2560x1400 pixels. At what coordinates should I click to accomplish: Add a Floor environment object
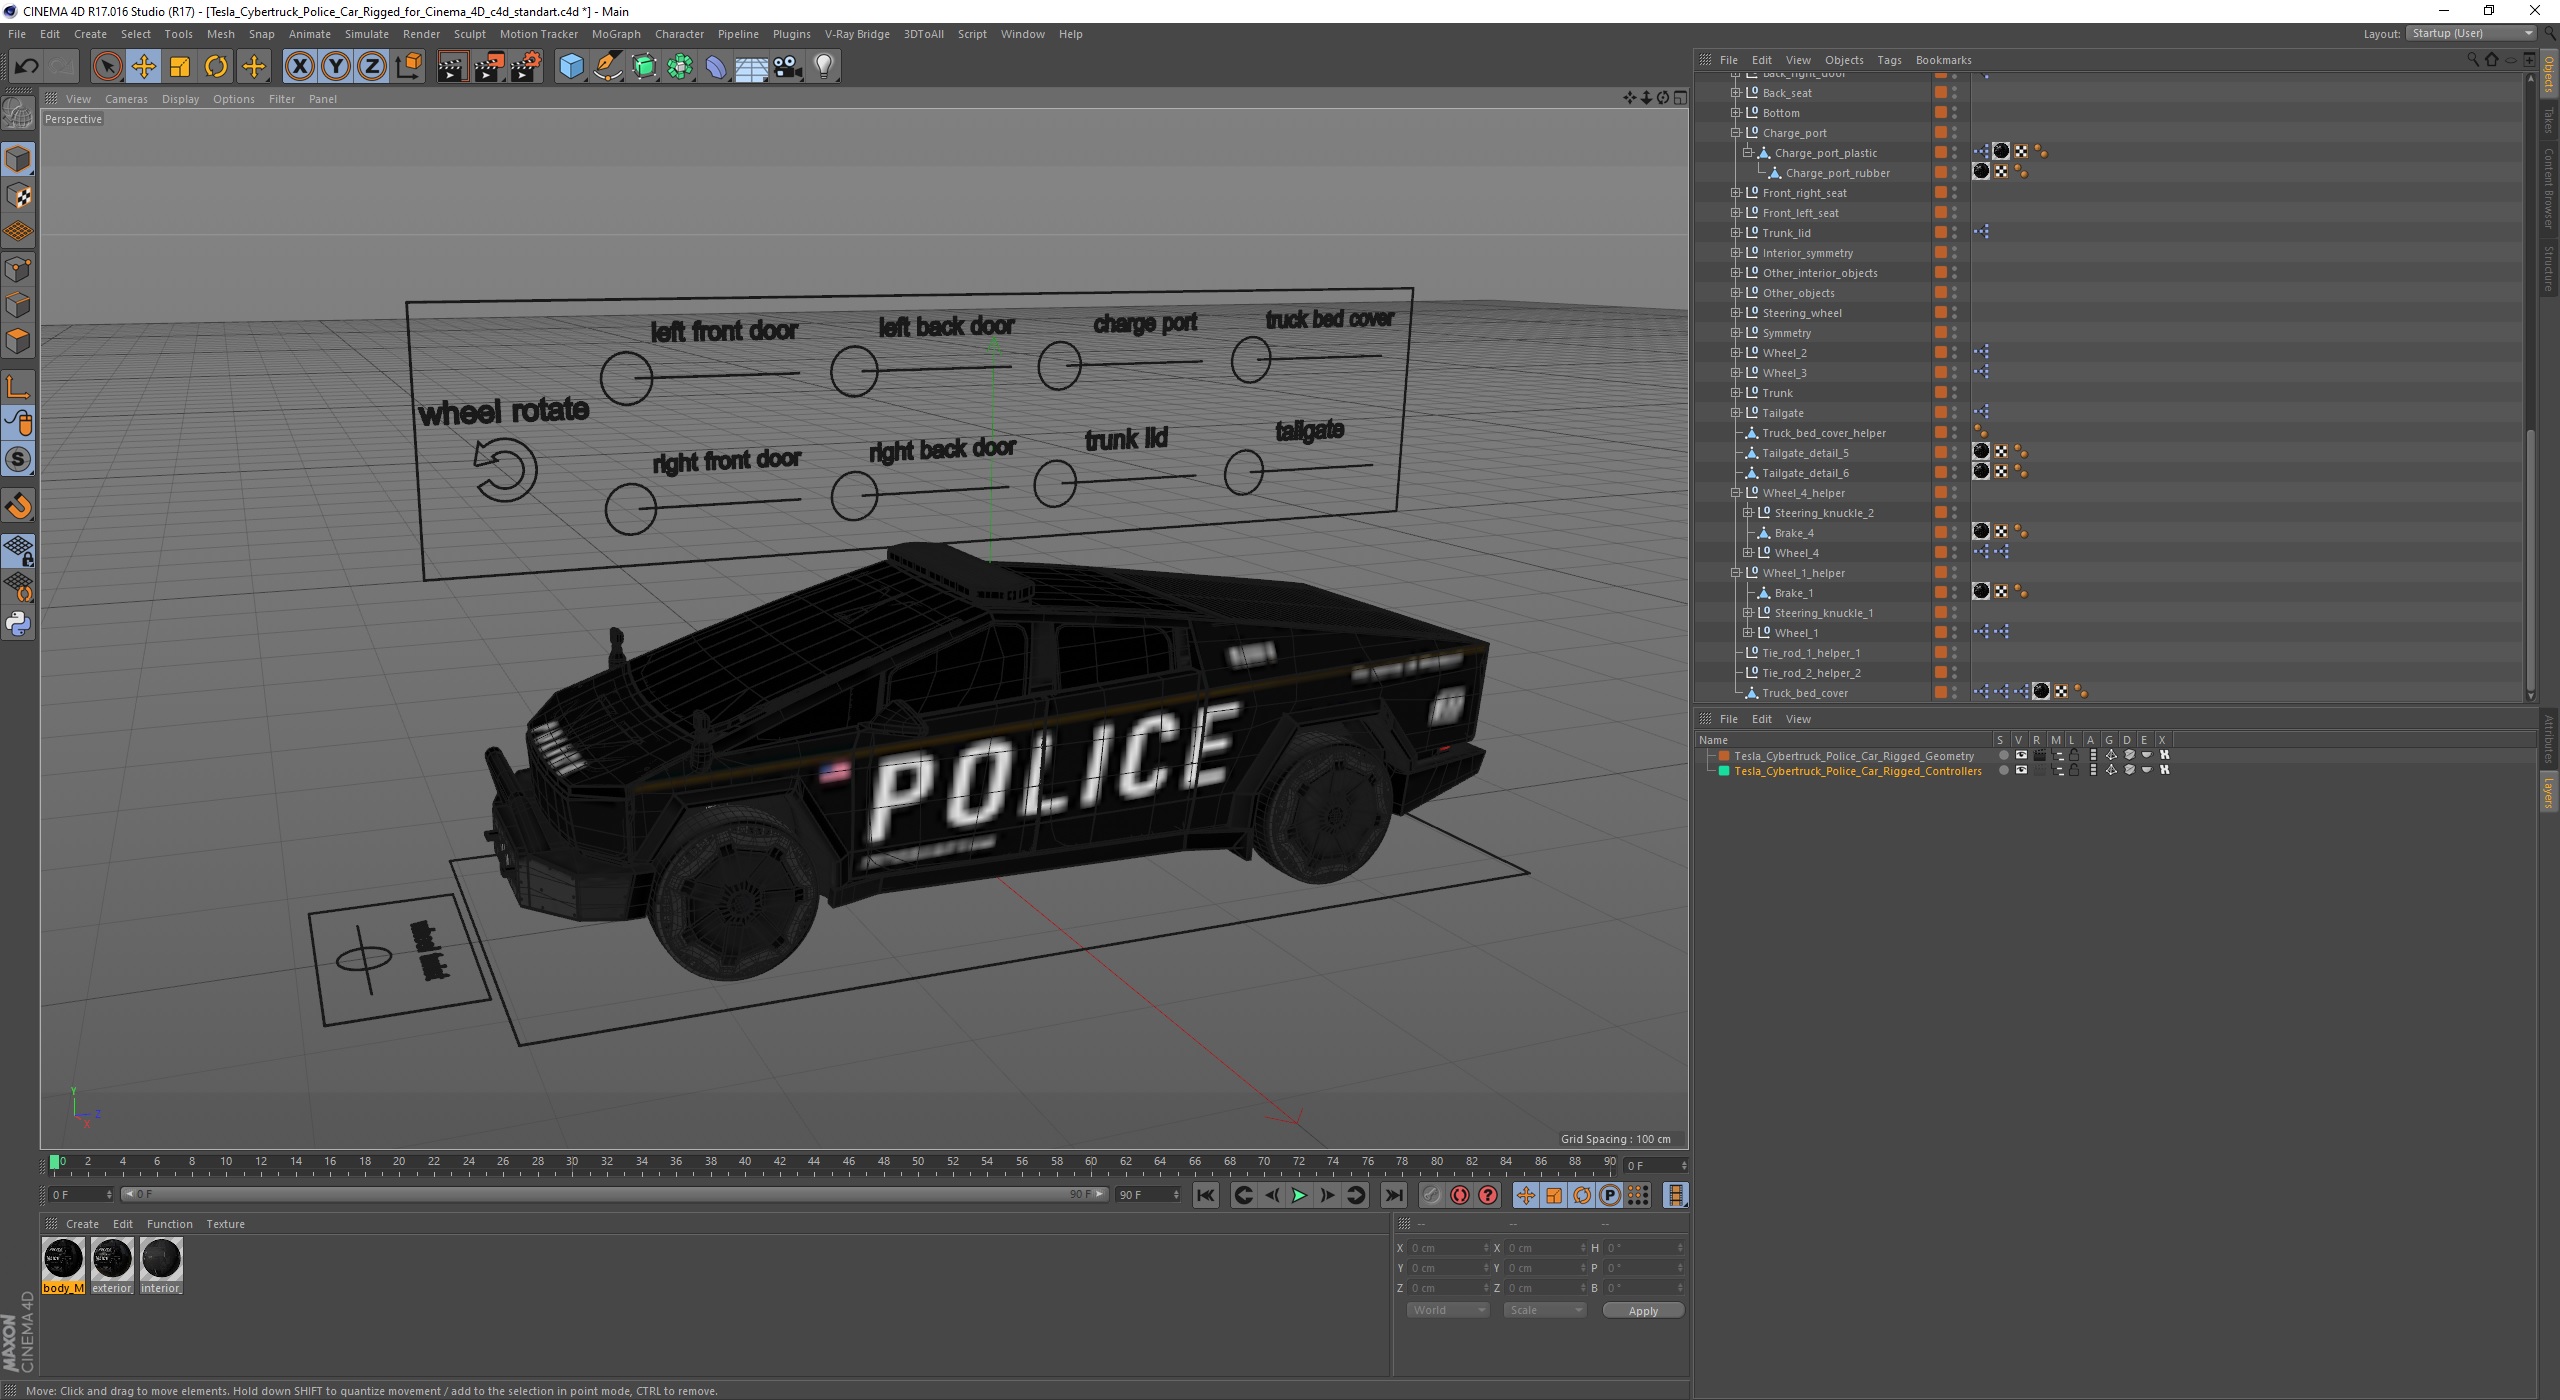[x=751, y=66]
